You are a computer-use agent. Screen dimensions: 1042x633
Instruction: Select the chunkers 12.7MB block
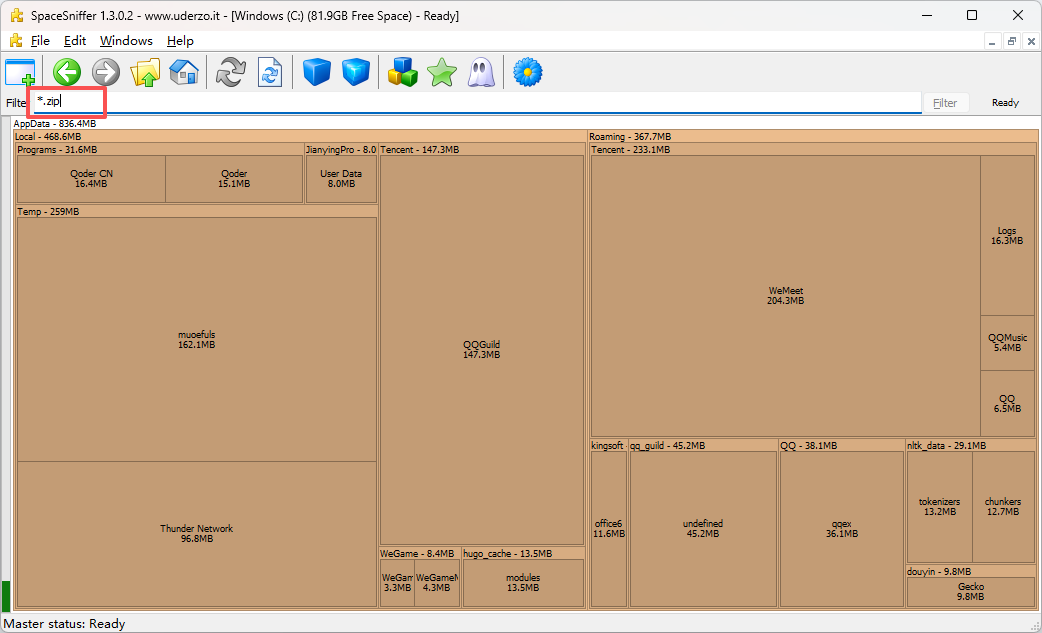1003,507
